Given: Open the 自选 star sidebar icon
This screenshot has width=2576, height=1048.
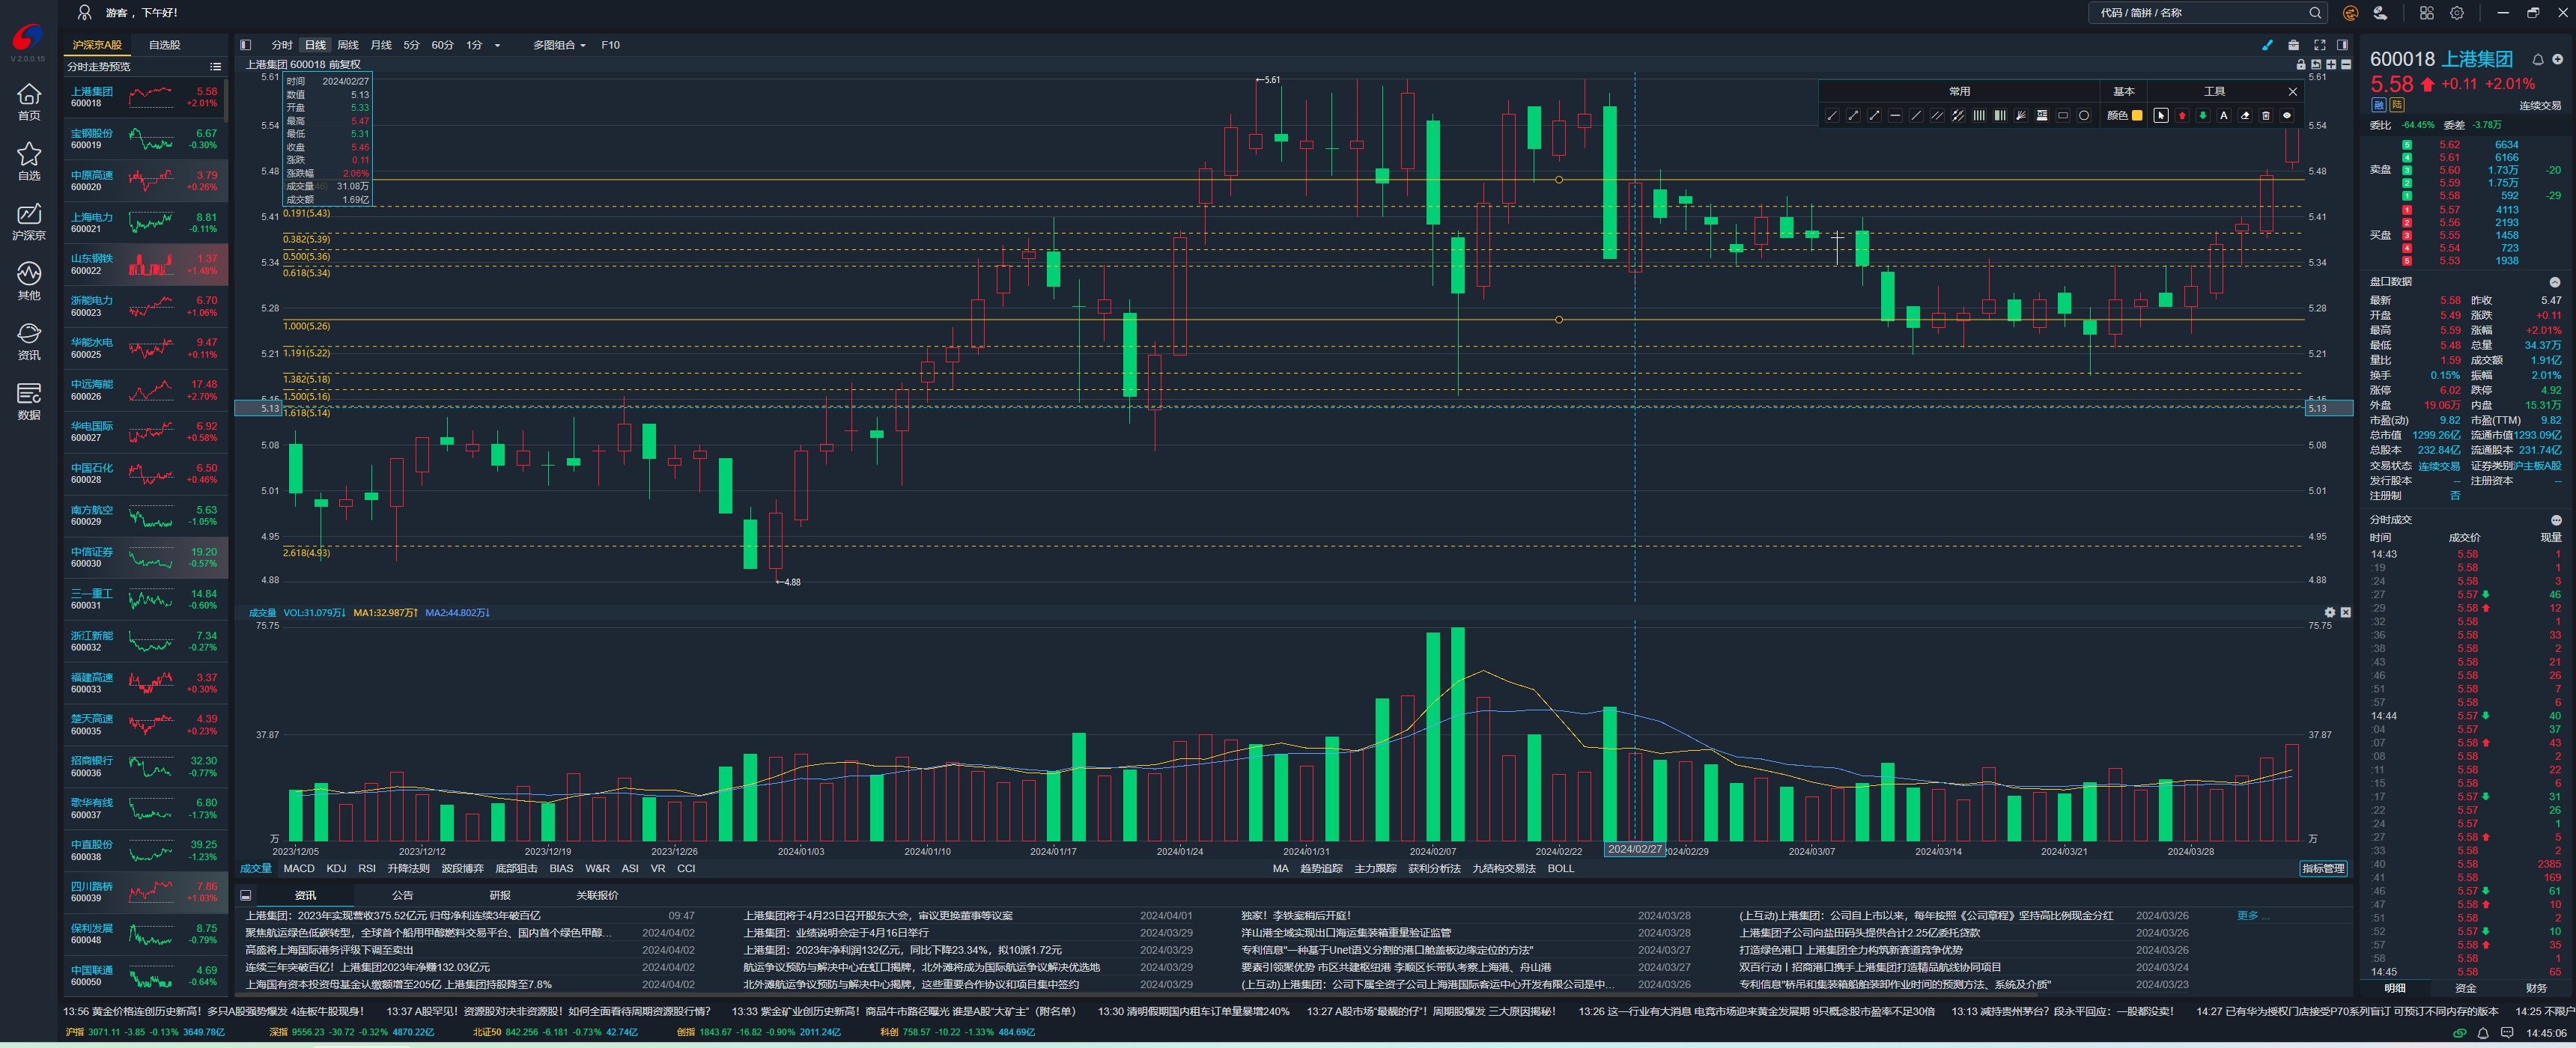Looking at the screenshot, I should [29, 161].
